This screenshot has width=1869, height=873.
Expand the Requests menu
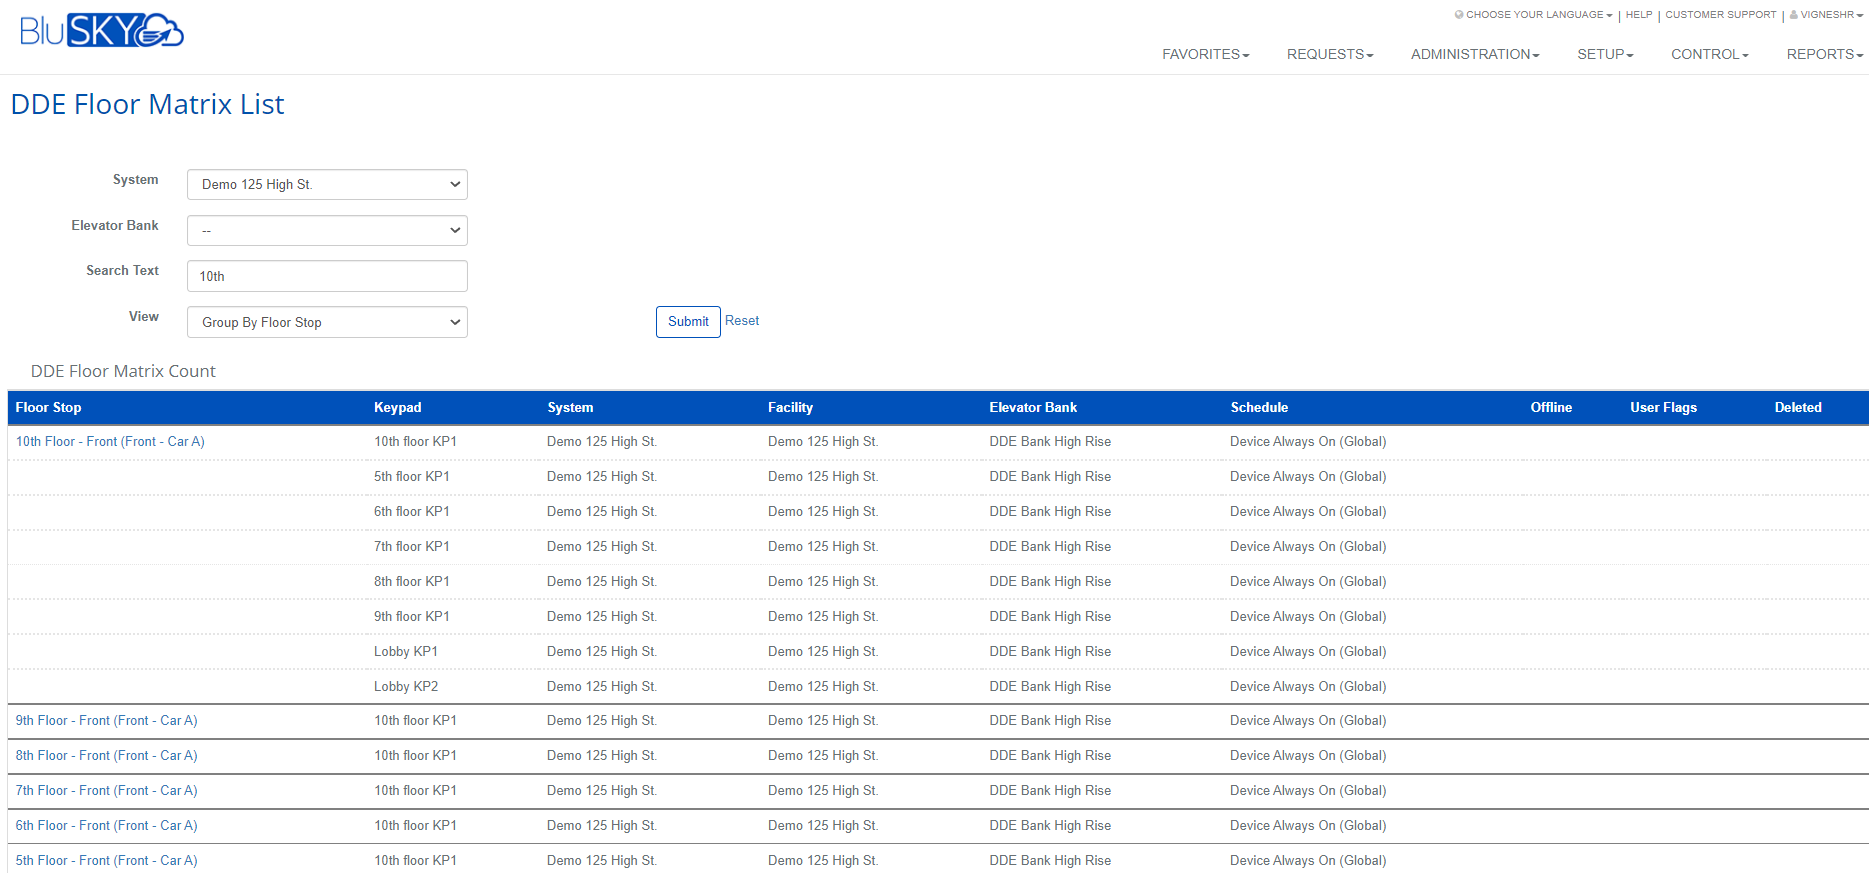point(1329,54)
